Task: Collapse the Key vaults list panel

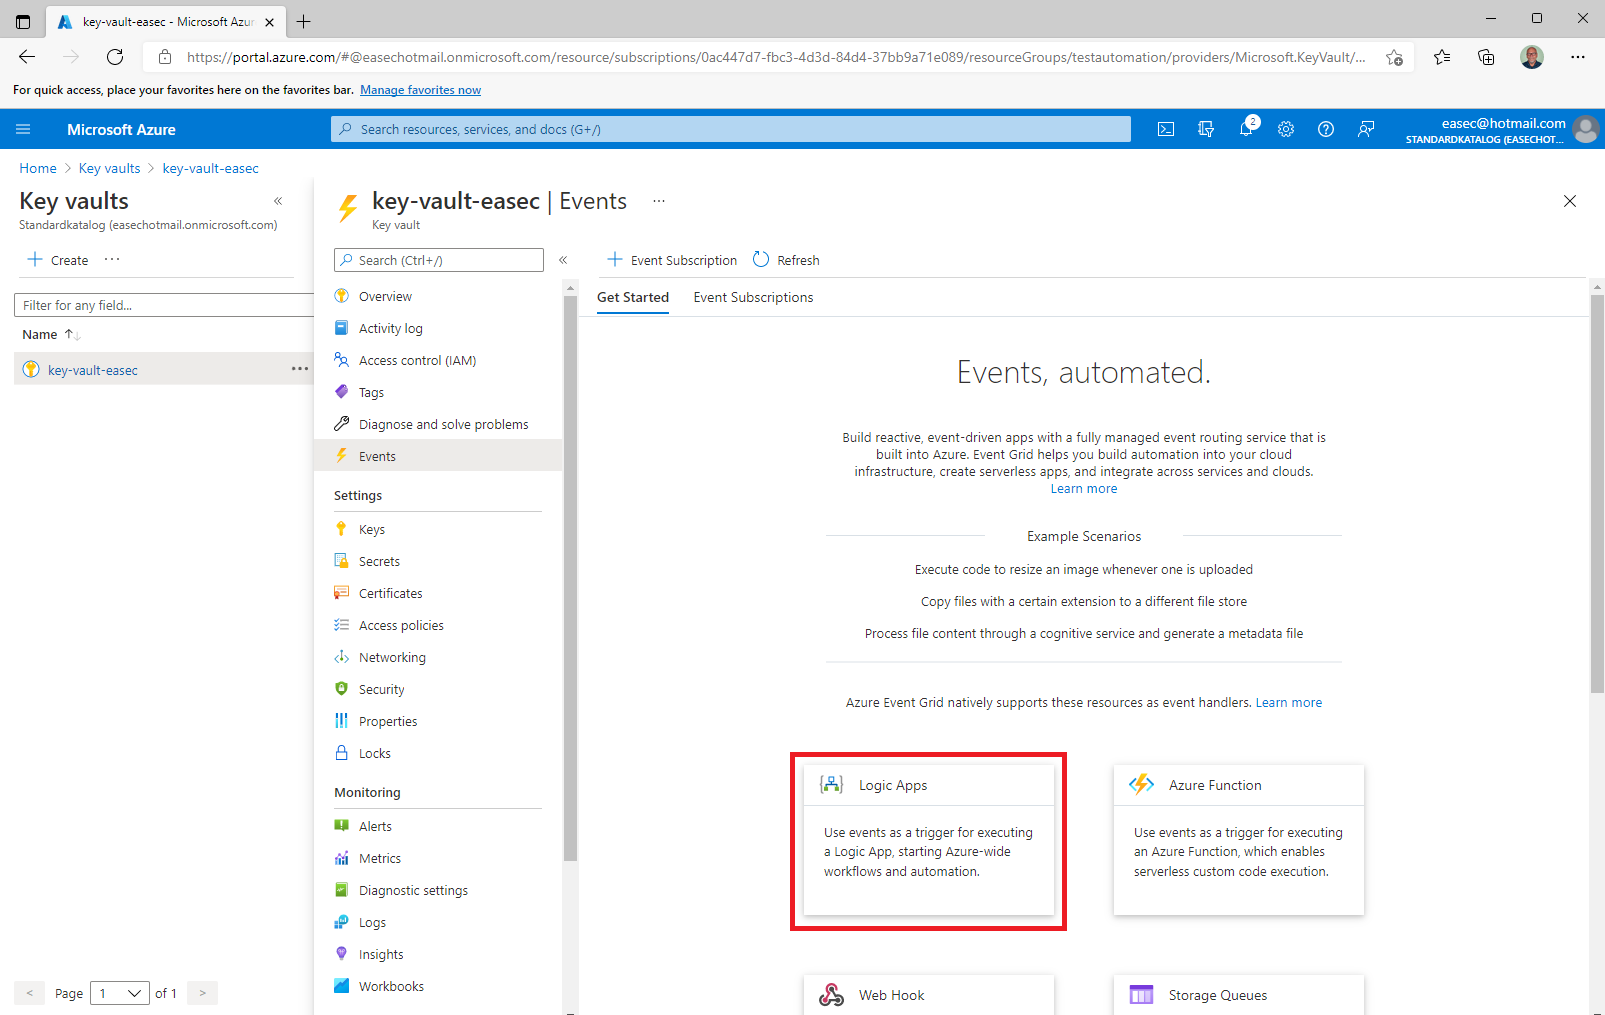Action: [x=278, y=201]
